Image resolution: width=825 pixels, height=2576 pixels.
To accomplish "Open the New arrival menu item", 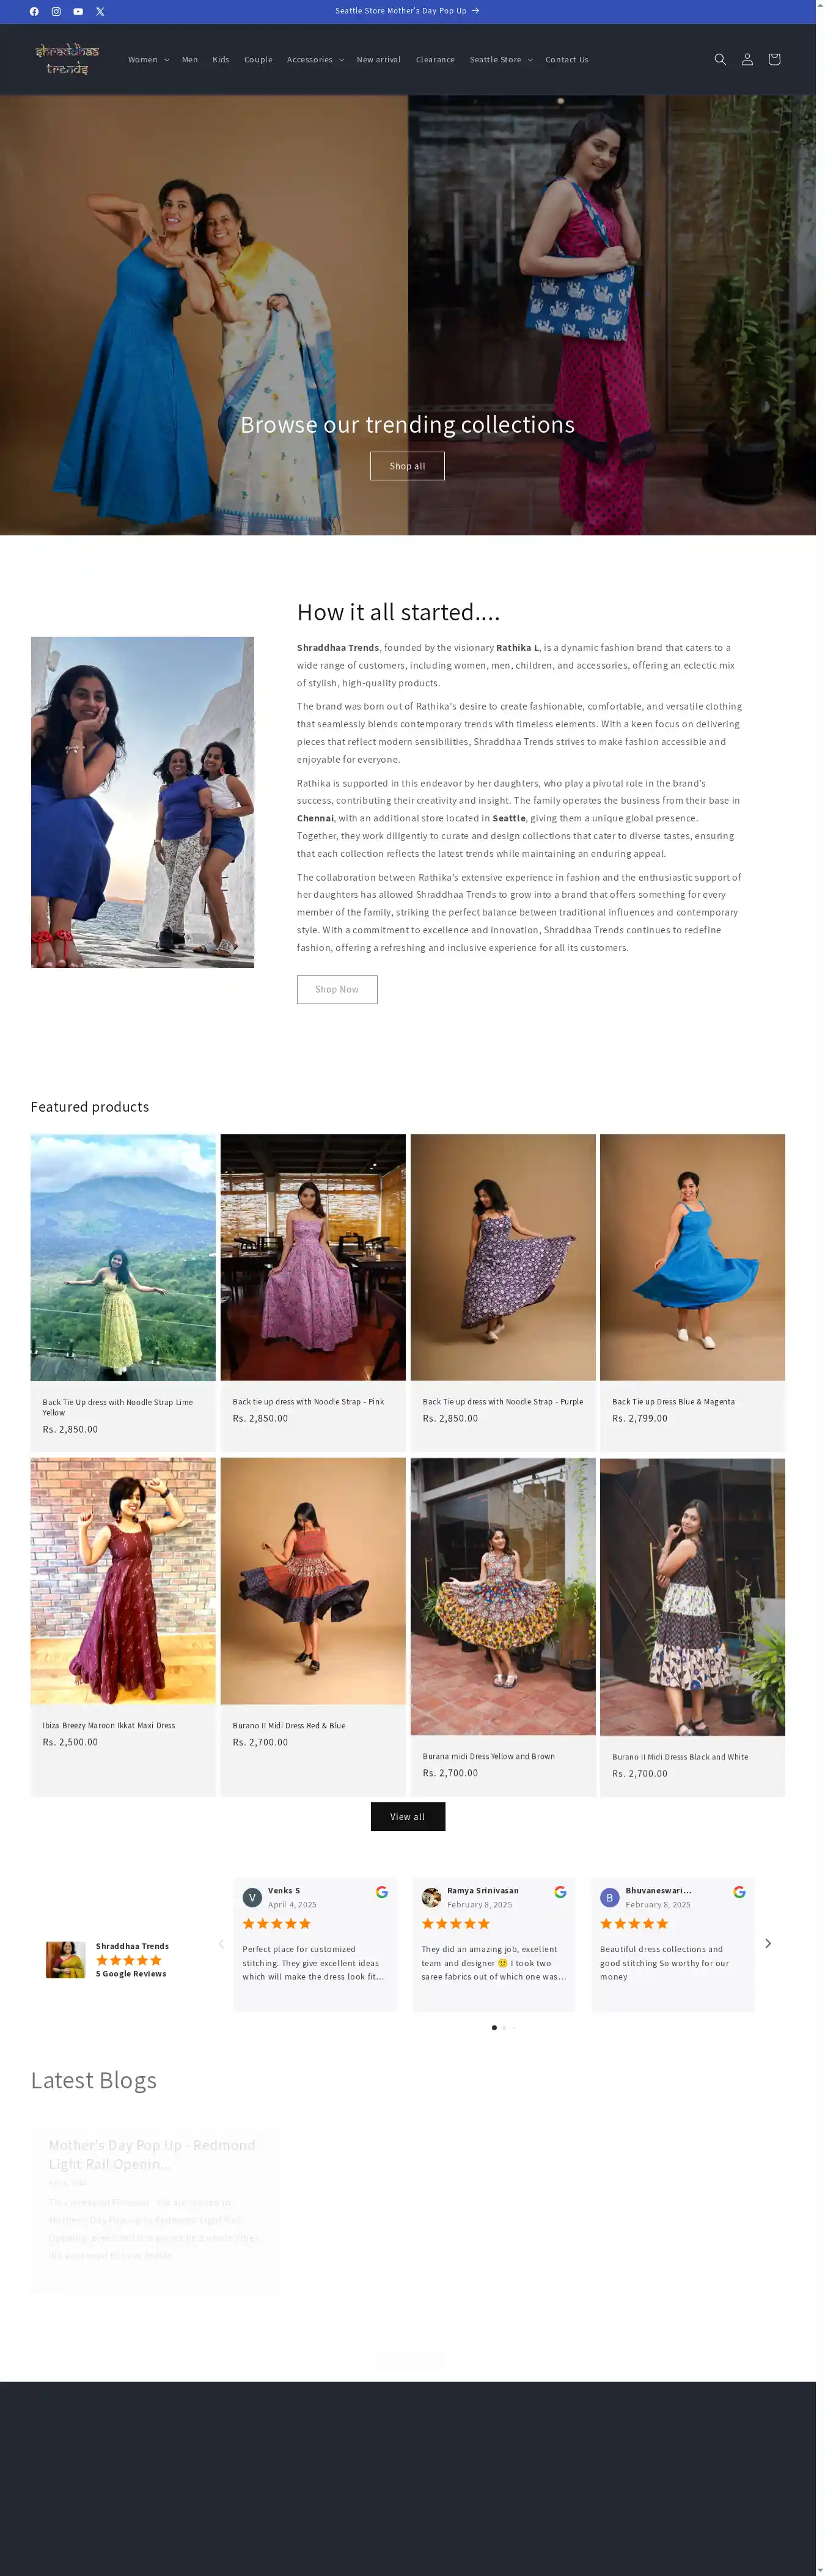I will click(x=379, y=60).
